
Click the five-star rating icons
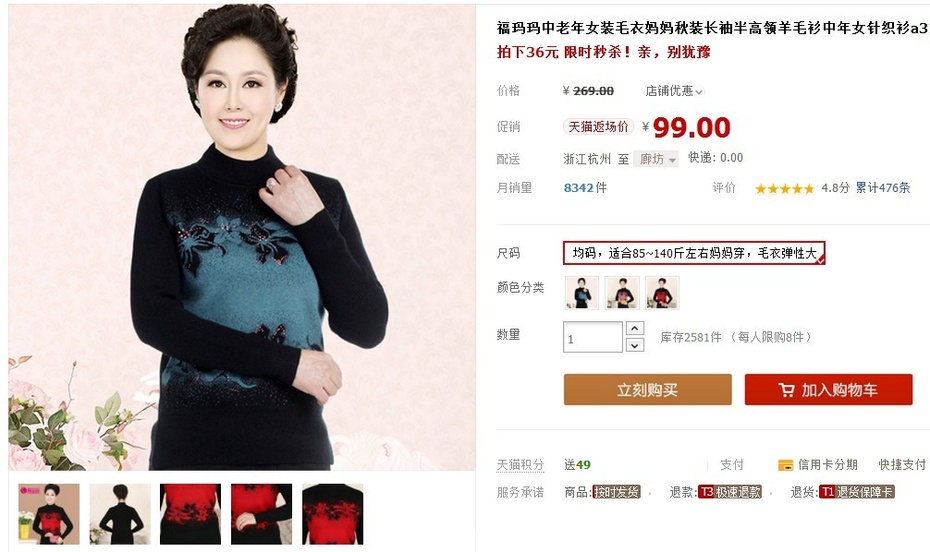(784, 189)
